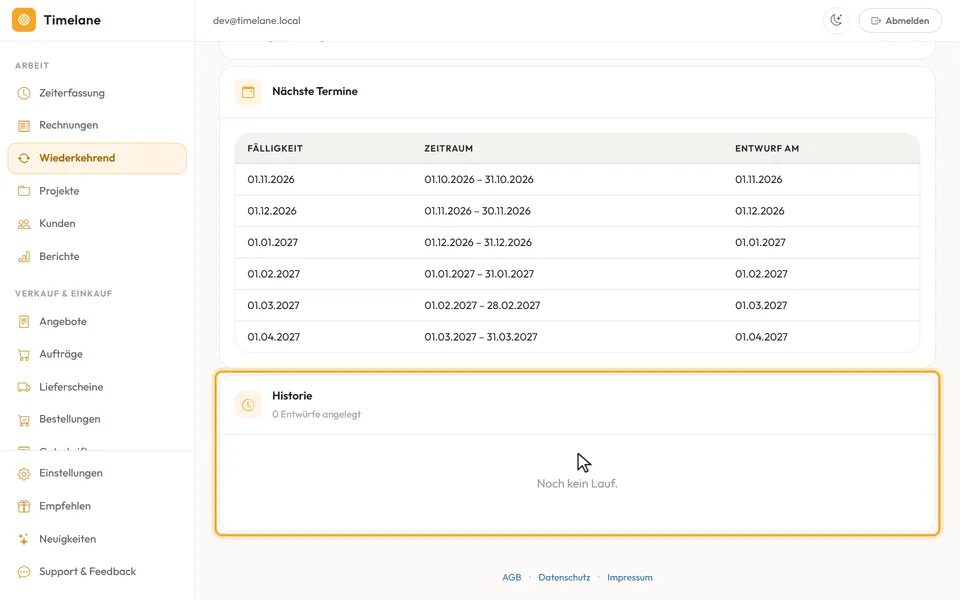Click the Angebote document icon
Image resolution: width=960 pixels, height=600 pixels.
24,321
